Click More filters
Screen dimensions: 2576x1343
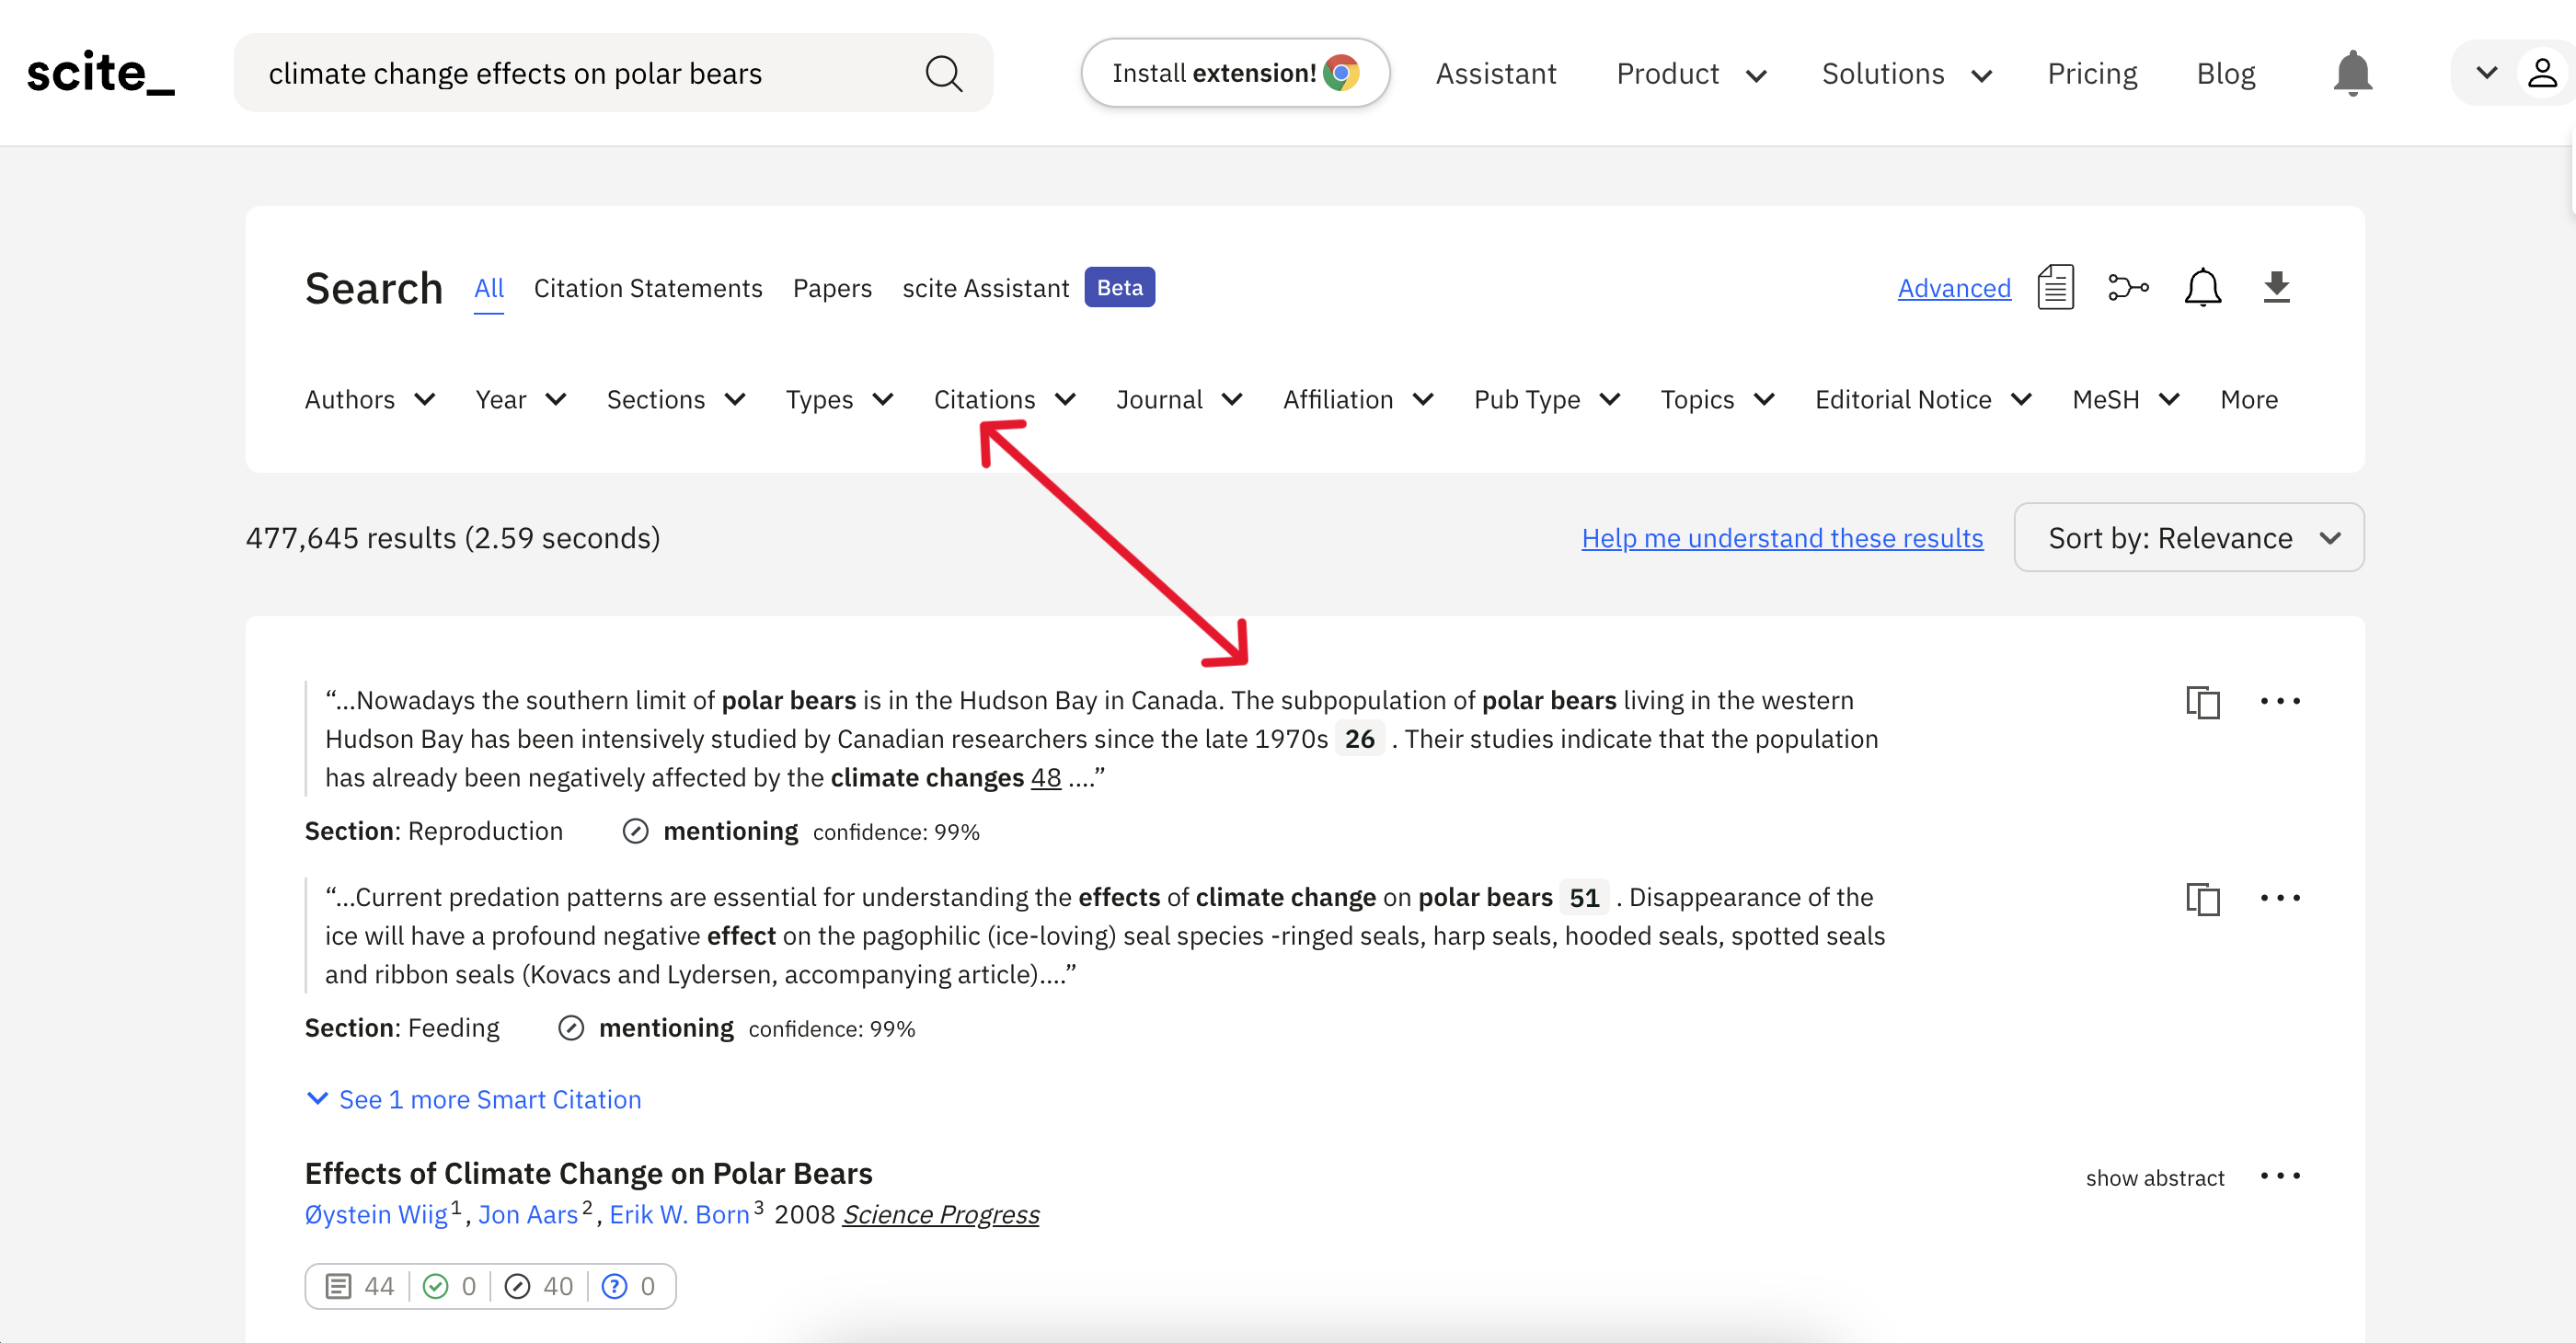[x=2248, y=400]
